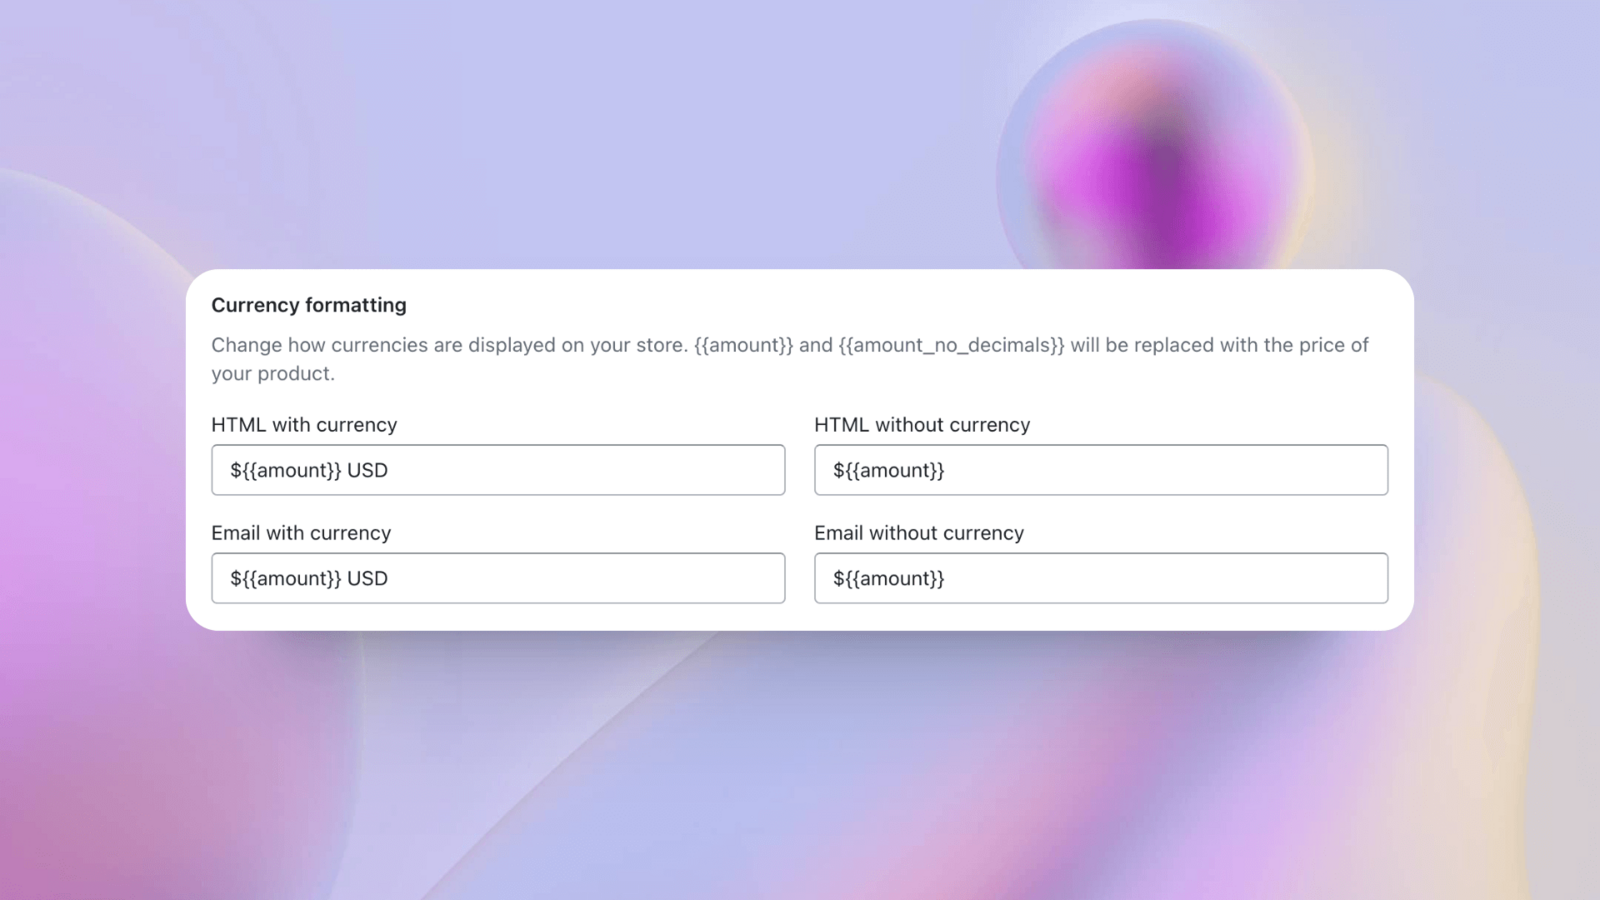Click "USD" inside HTML with currency field

click(x=367, y=470)
